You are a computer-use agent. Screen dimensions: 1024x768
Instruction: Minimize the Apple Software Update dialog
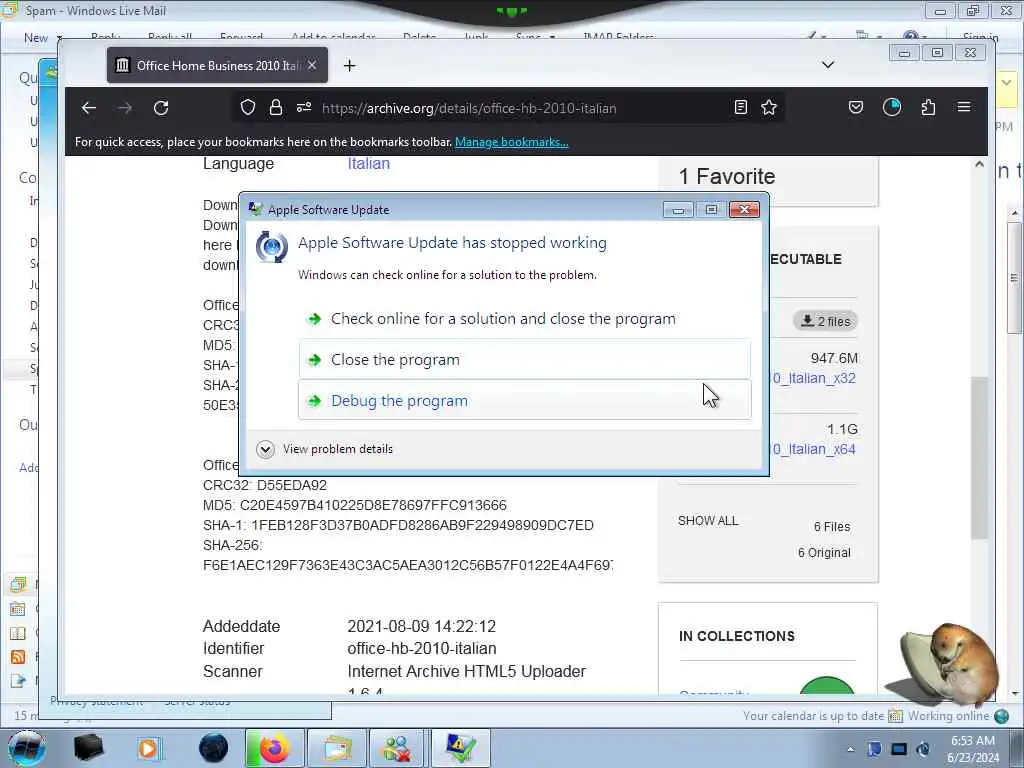(678, 209)
